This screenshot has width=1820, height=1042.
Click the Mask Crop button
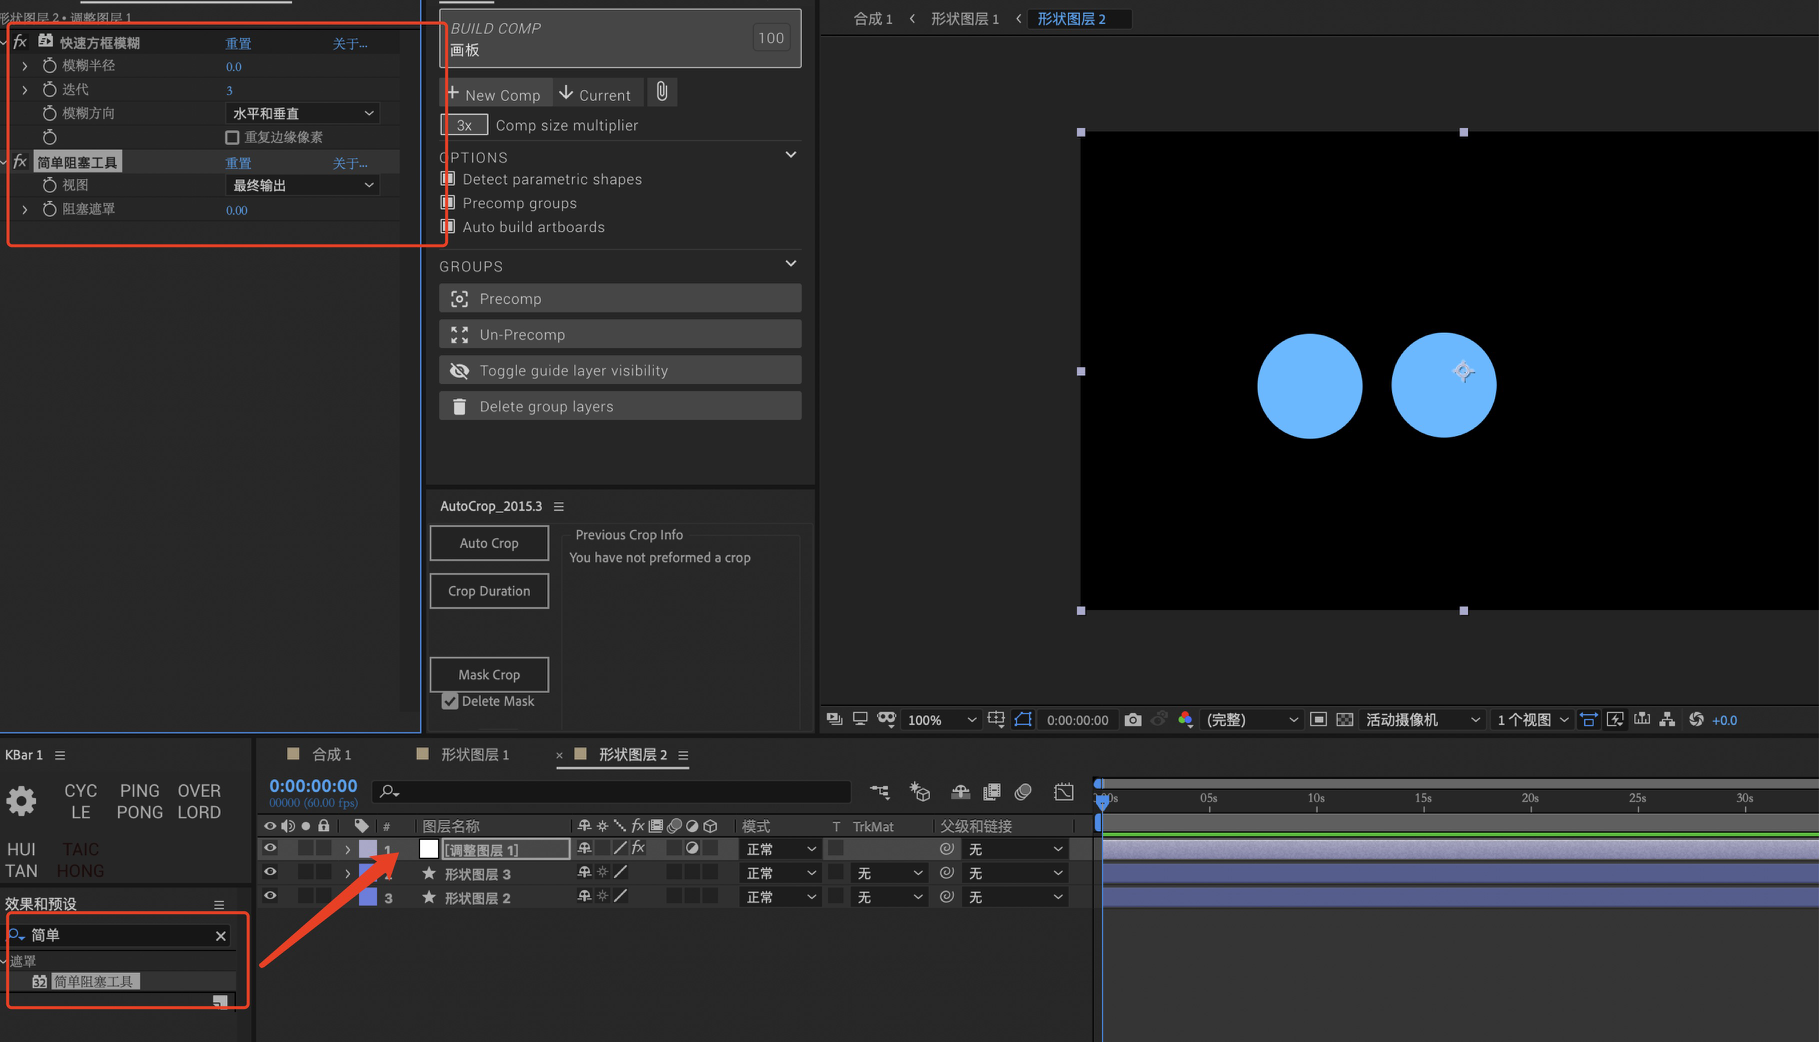point(489,675)
